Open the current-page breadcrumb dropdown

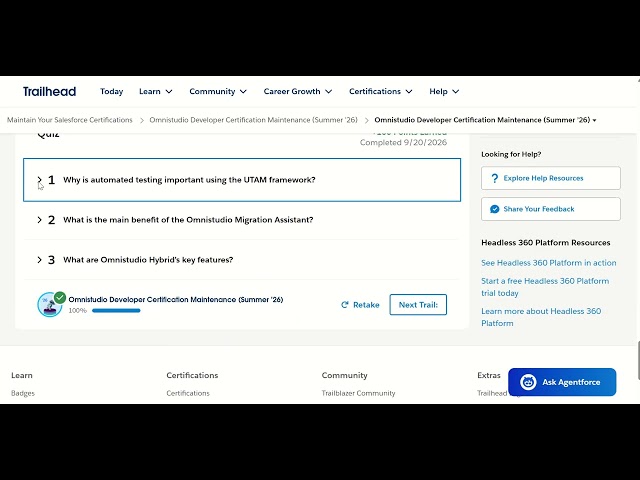[x=485, y=120]
